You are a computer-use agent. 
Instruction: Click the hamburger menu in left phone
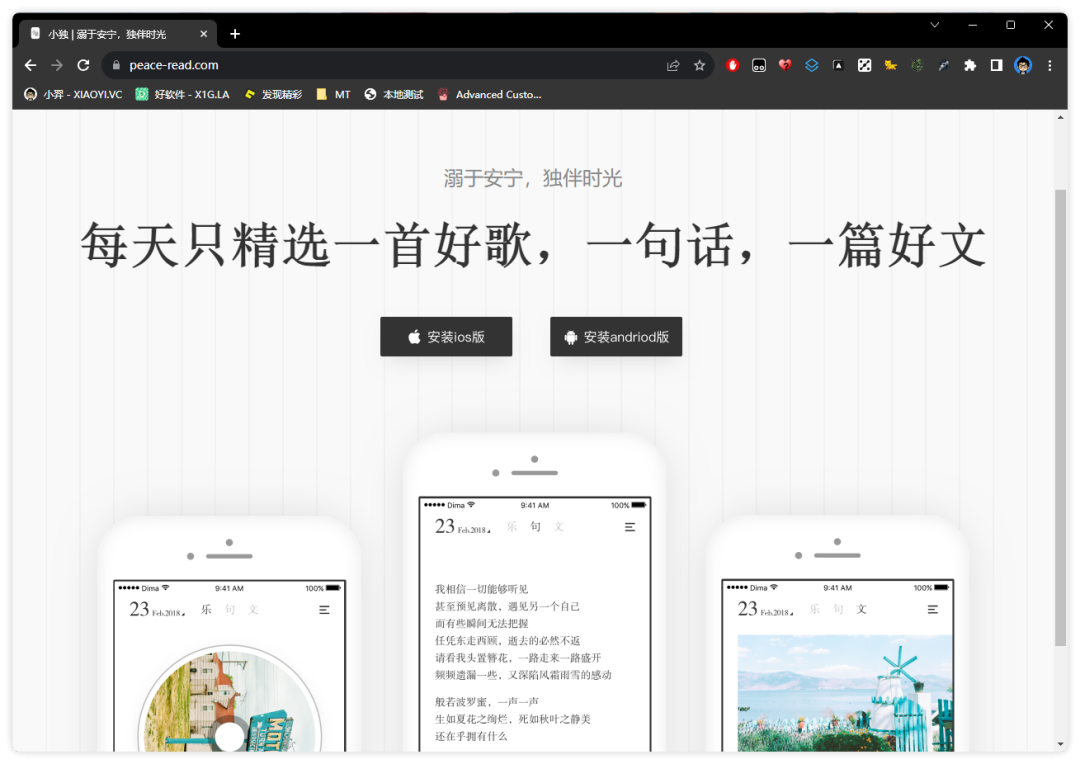coord(324,610)
